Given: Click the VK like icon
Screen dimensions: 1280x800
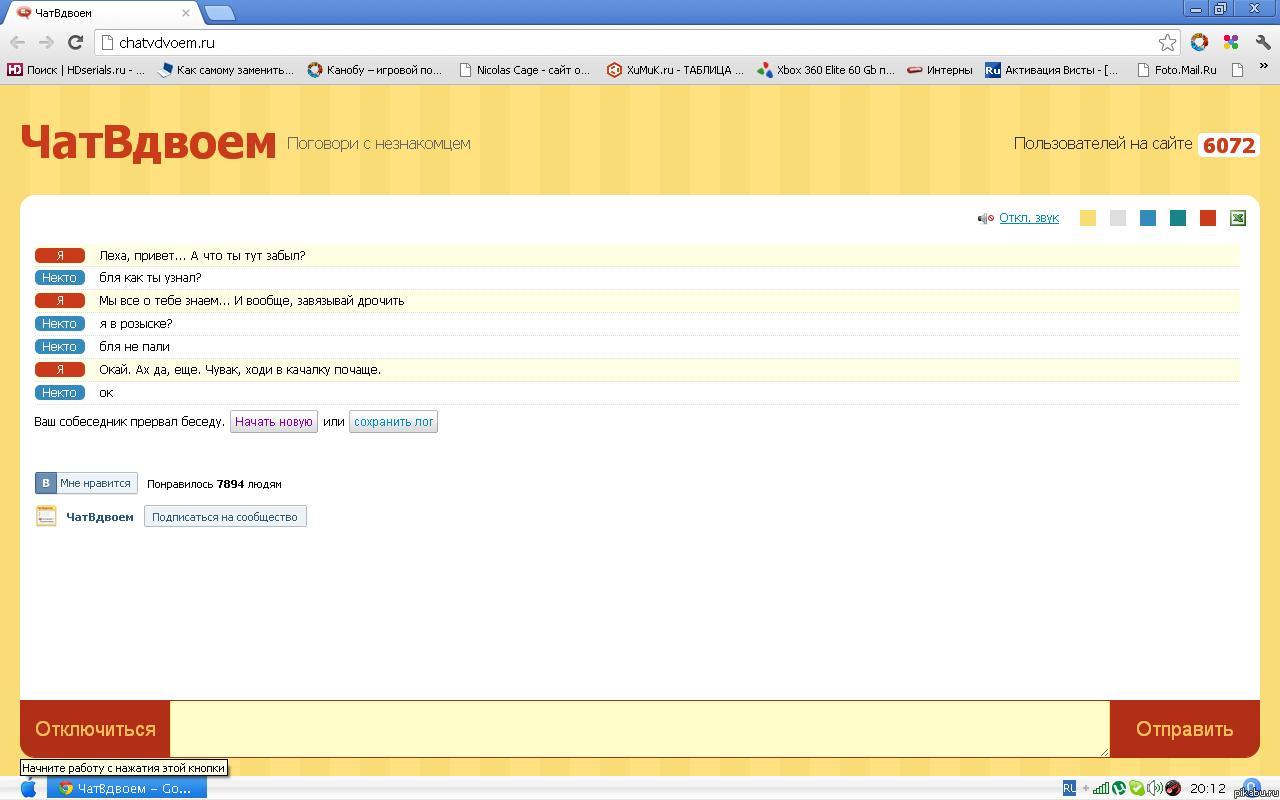Looking at the screenshot, I should click(x=45, y=483).
